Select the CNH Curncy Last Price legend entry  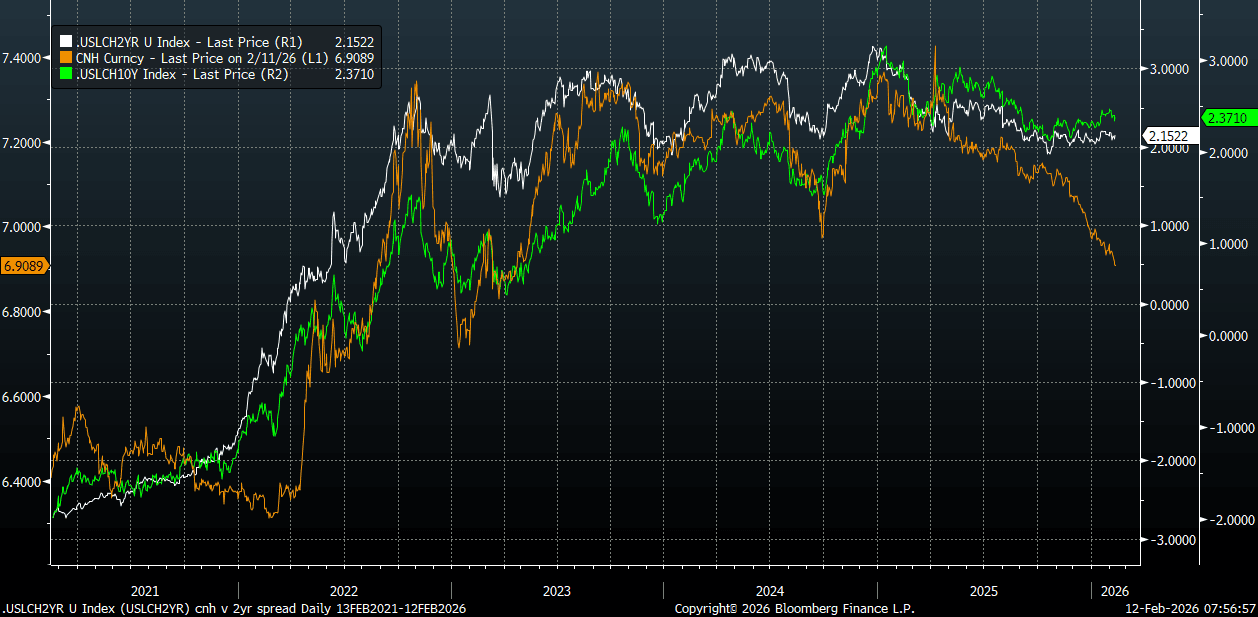pyautogui.click(x=200, y=59)
